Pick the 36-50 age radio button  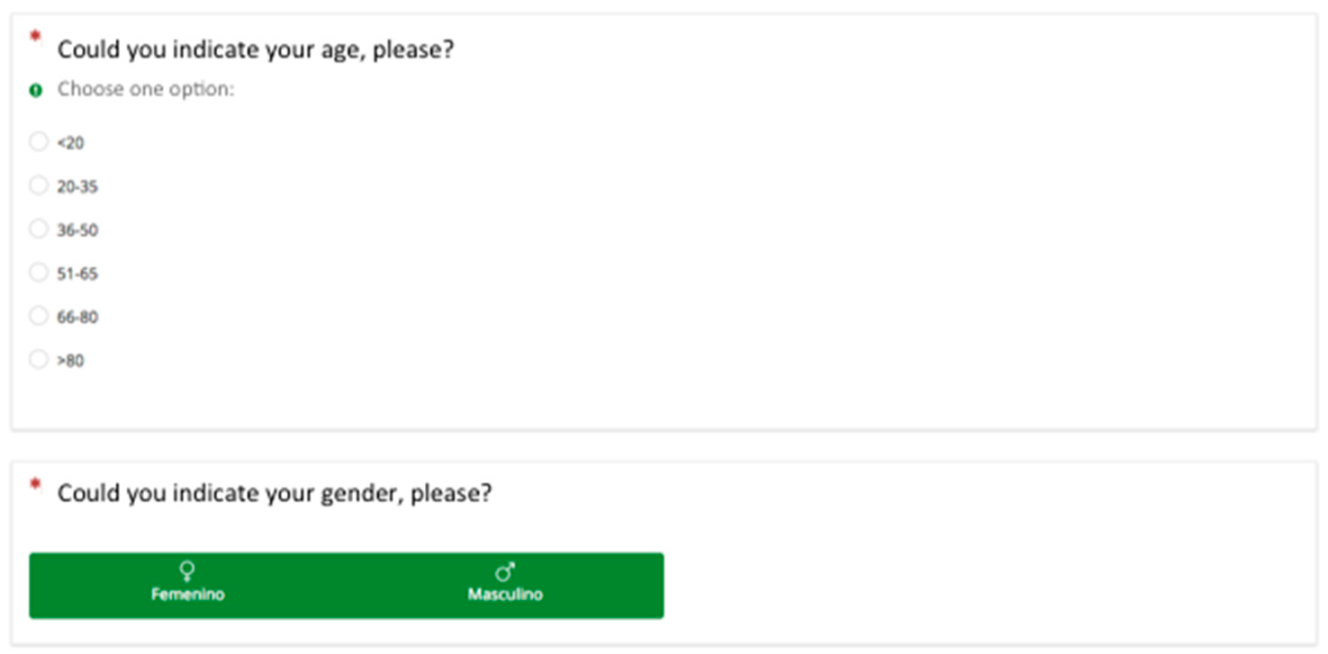tap(38, 229)
